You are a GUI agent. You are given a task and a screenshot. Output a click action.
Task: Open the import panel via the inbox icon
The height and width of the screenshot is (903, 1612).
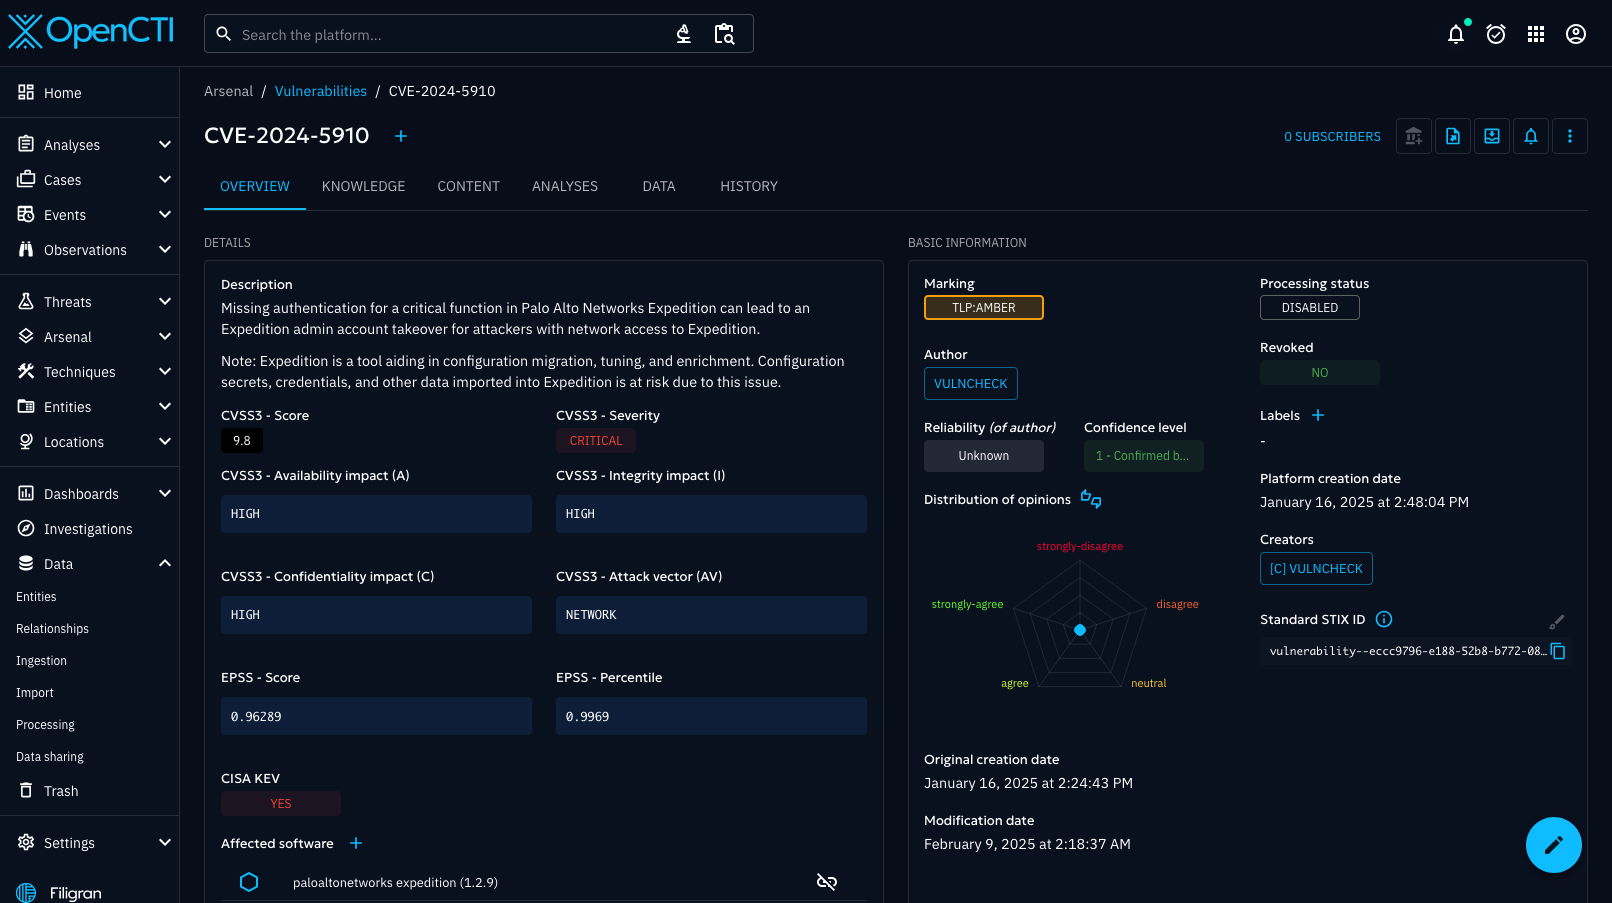point(1492,136)
